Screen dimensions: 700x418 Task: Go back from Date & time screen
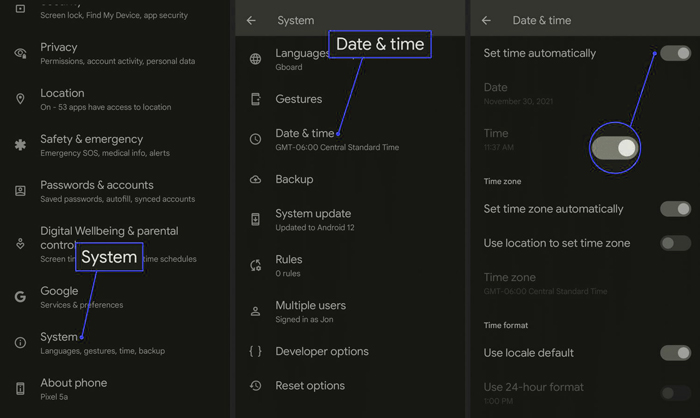(x=486, y=21)
